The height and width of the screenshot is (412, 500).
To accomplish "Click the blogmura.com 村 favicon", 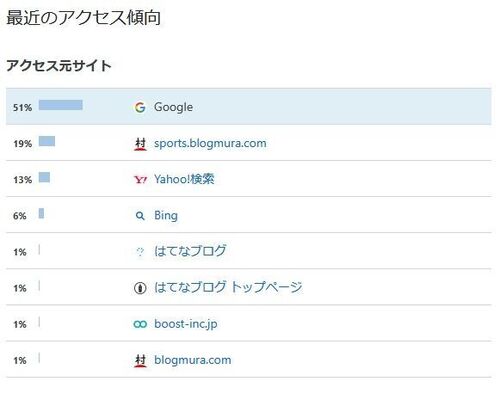I will (x=140, y=361).
